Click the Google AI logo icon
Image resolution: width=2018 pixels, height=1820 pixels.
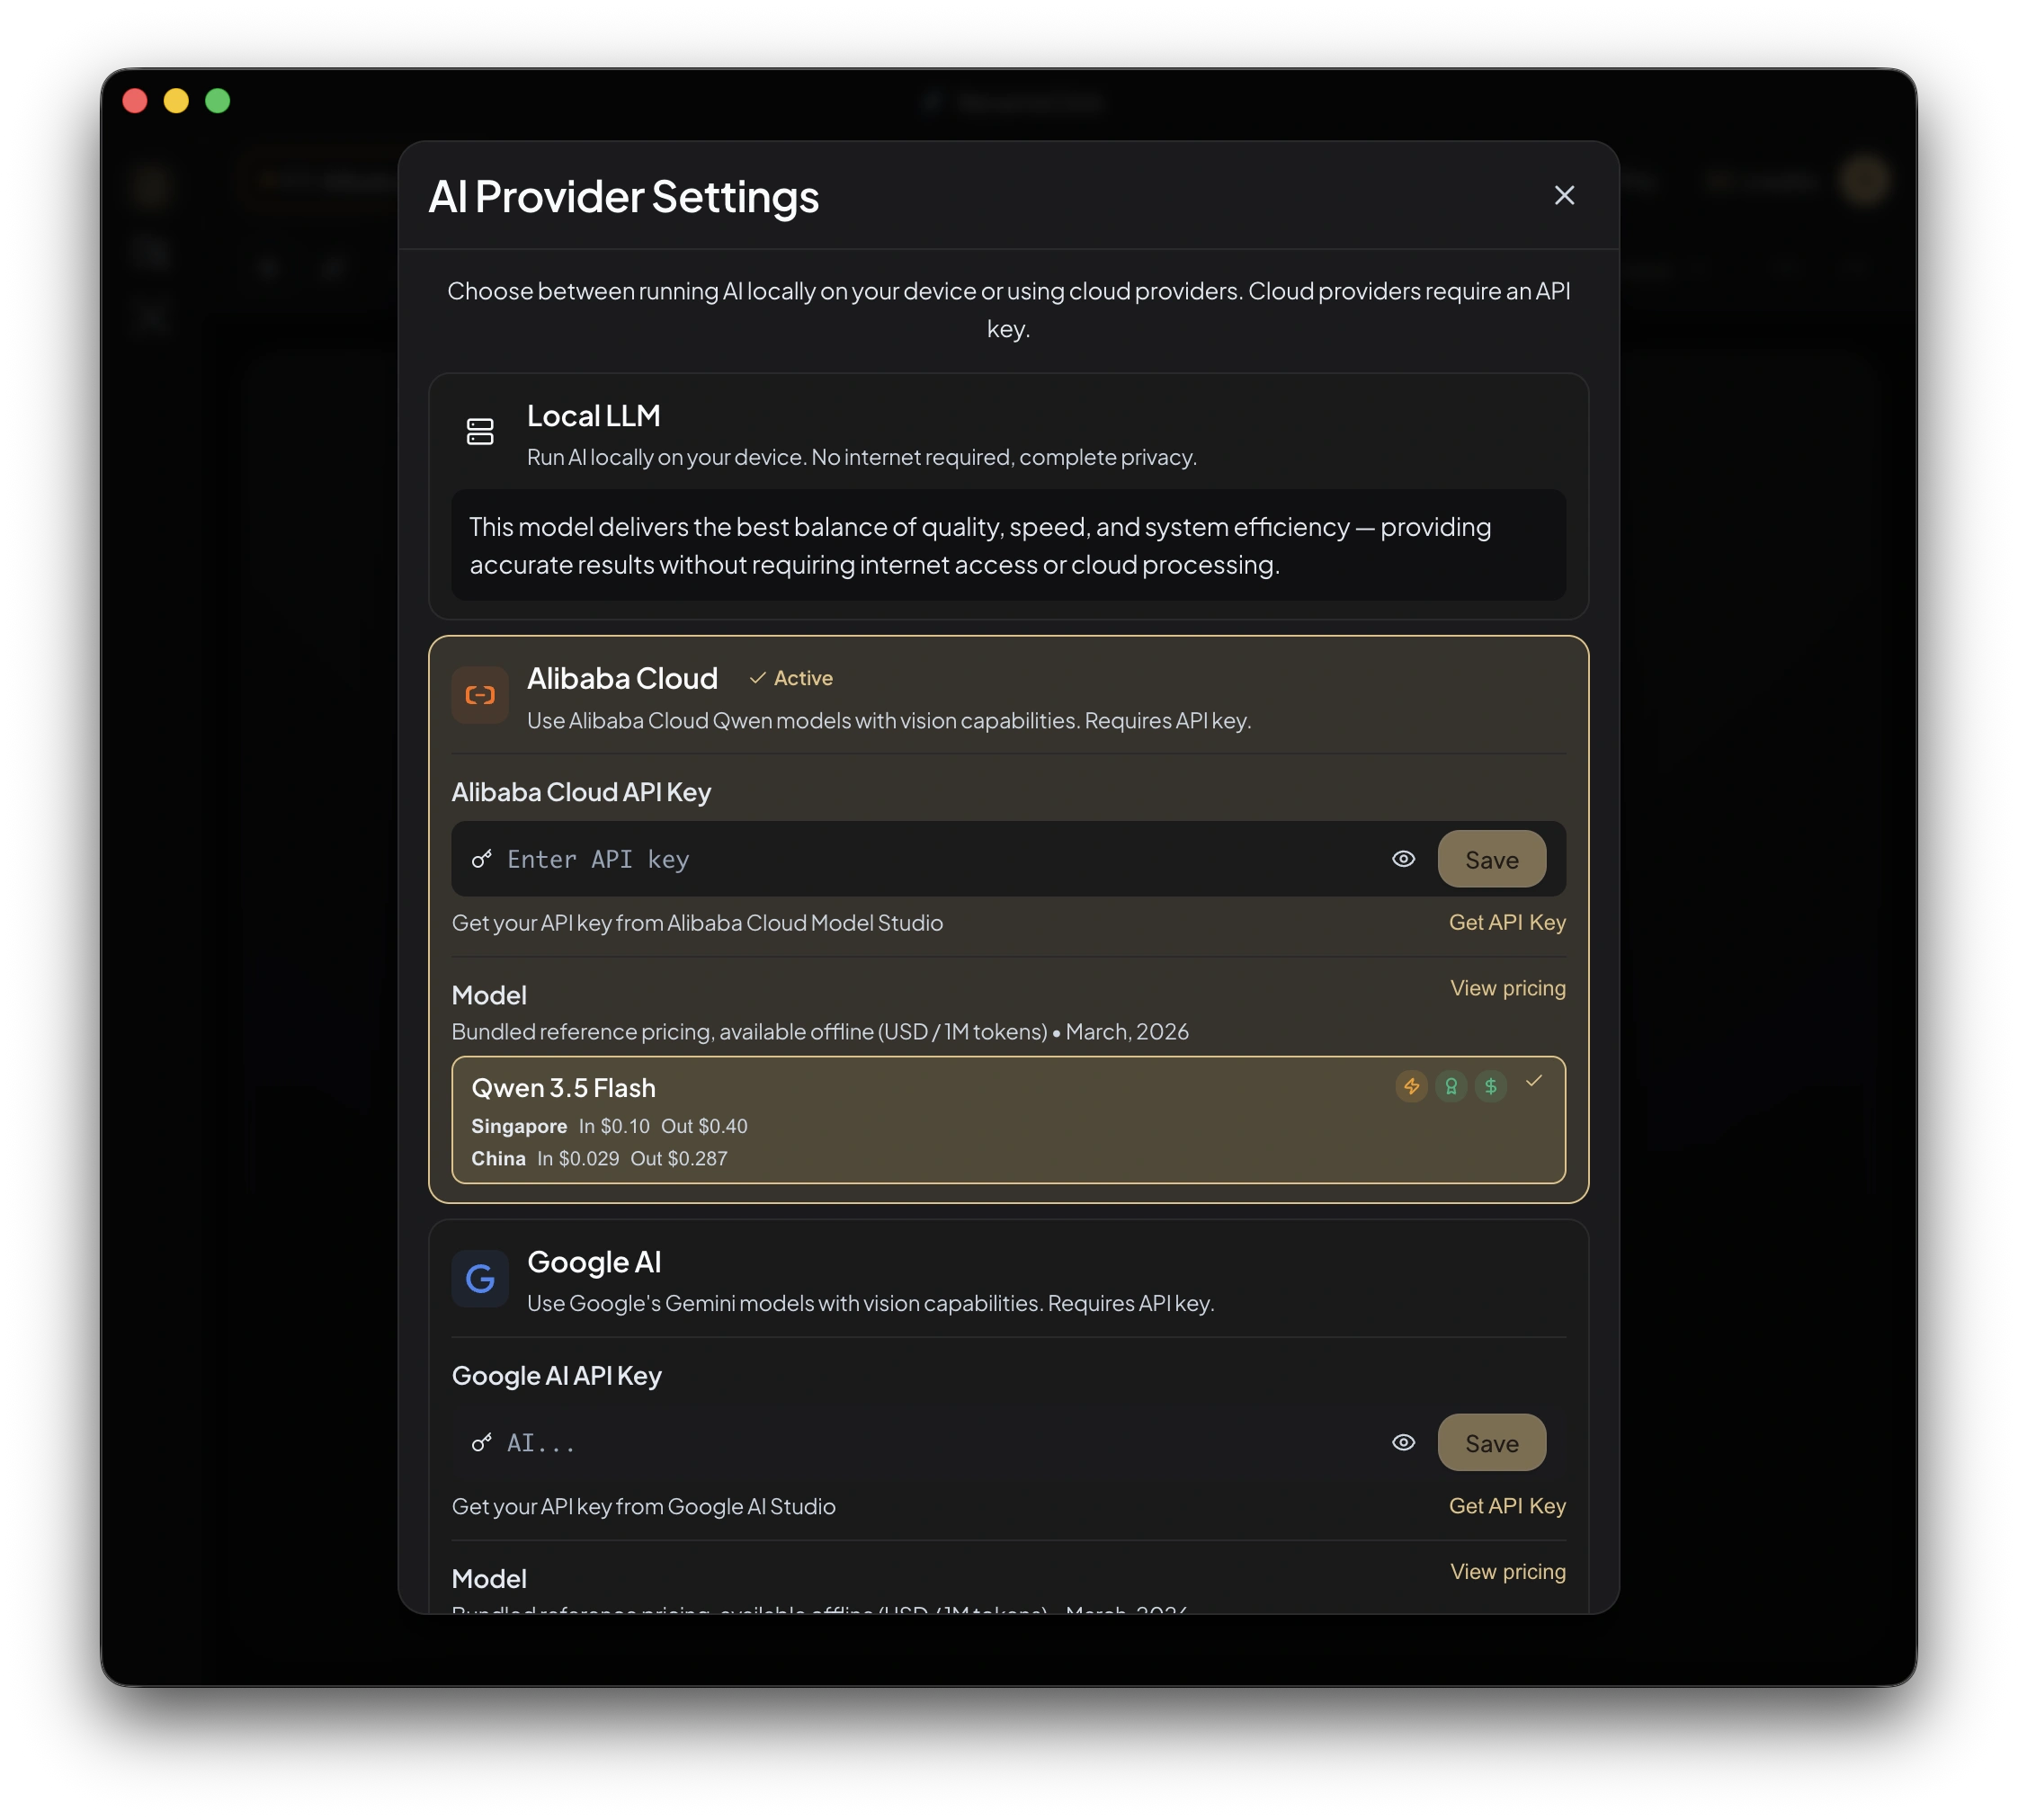click(x=481, y=1278)
